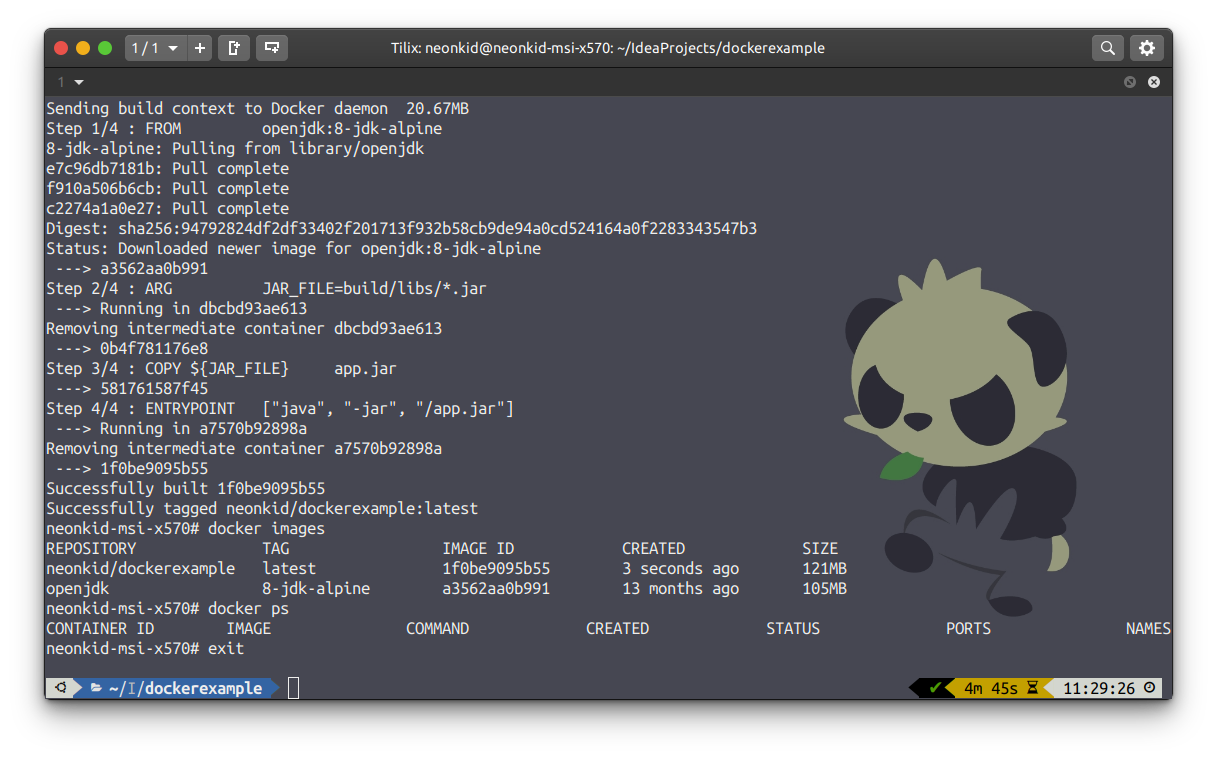The width and height of the screenshot is (1217, 760).
Task: Click the 'neonkid-msi-x570# exit' line
Action: point(145,649)
